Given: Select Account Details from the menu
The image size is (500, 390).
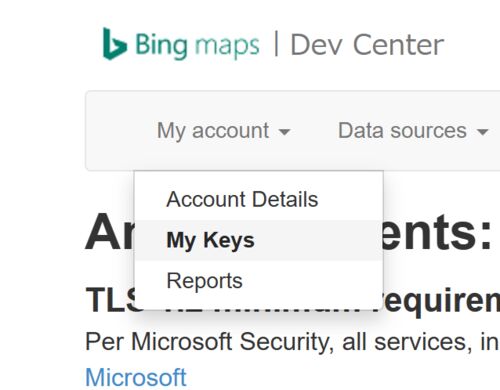Looking at the screenshot, I should coord(259,199).
